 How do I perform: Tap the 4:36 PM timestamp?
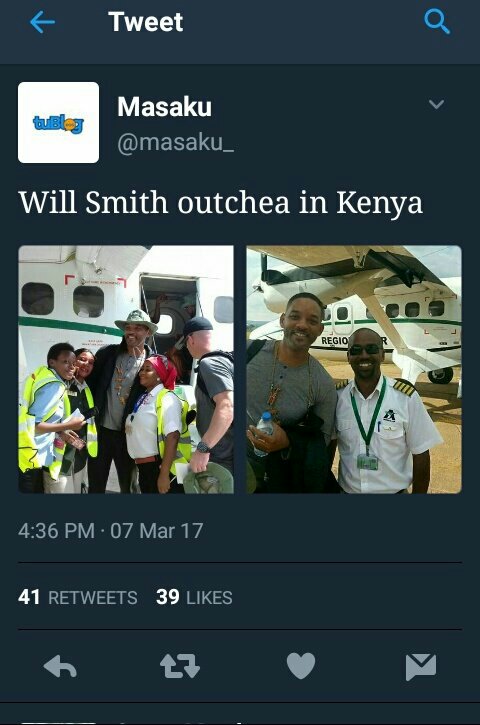(56, 531)
